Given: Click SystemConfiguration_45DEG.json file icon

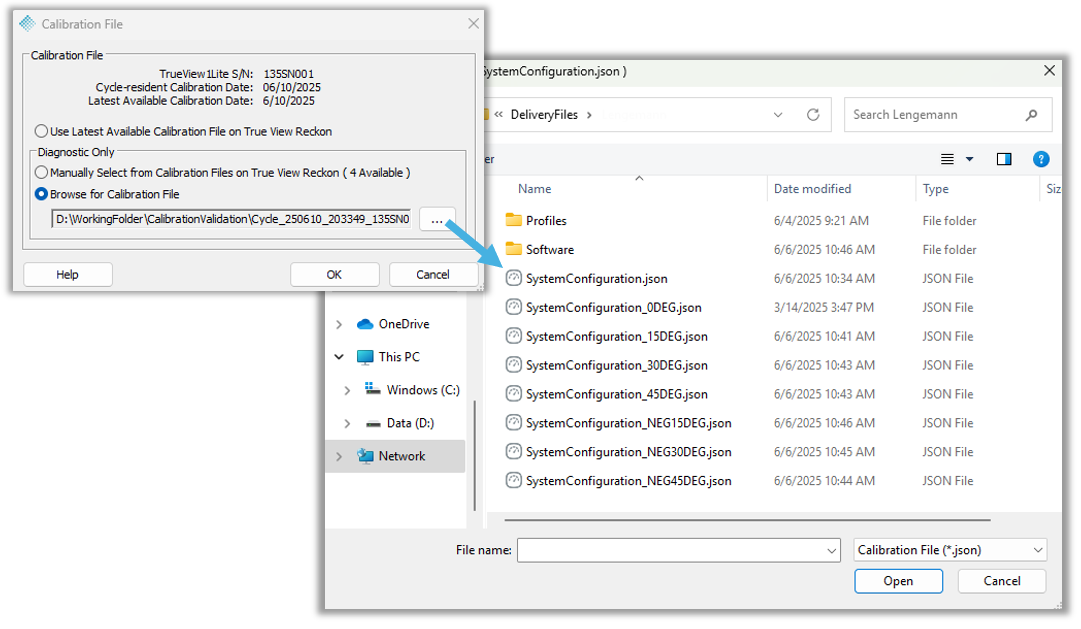Looking at the screenshot, I should click(514, 394).
